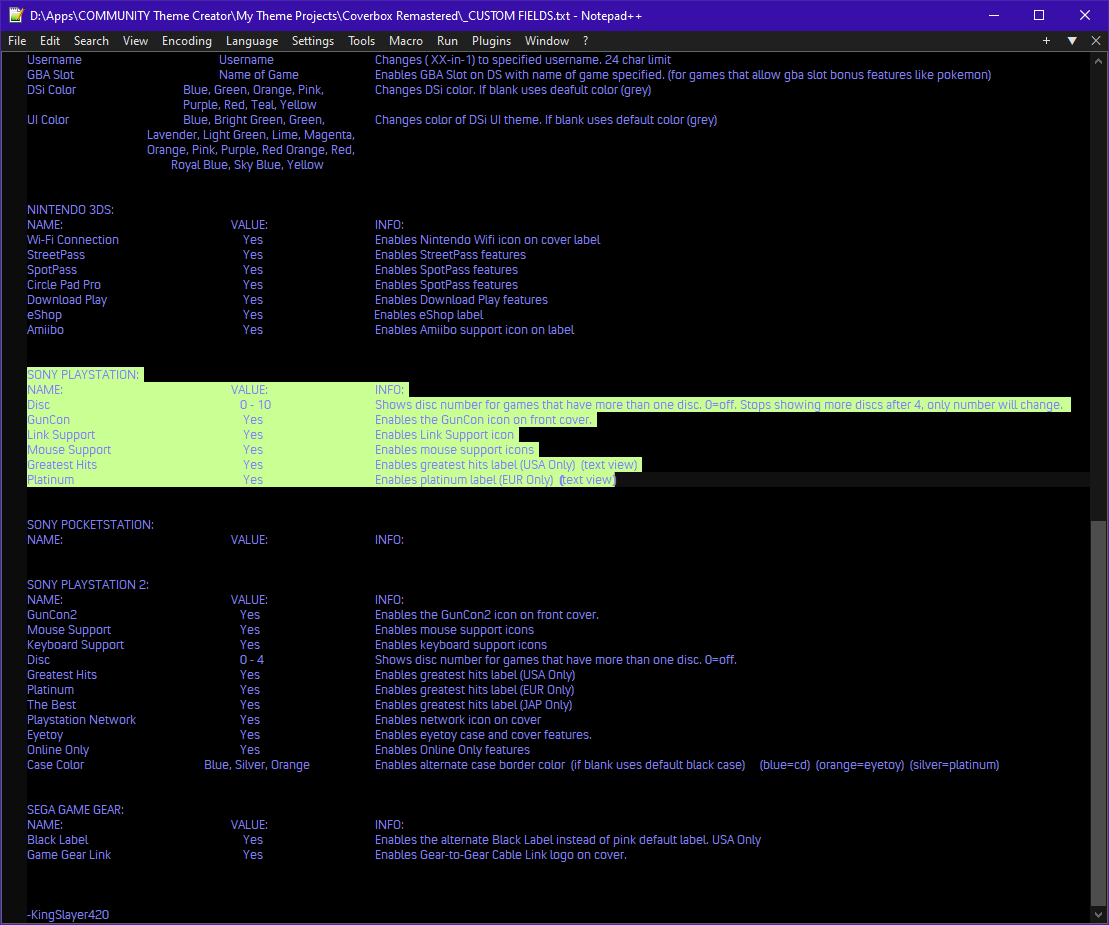
Task: Click the 'GBA Slot' field name
Action: click(x=50, y=75)
